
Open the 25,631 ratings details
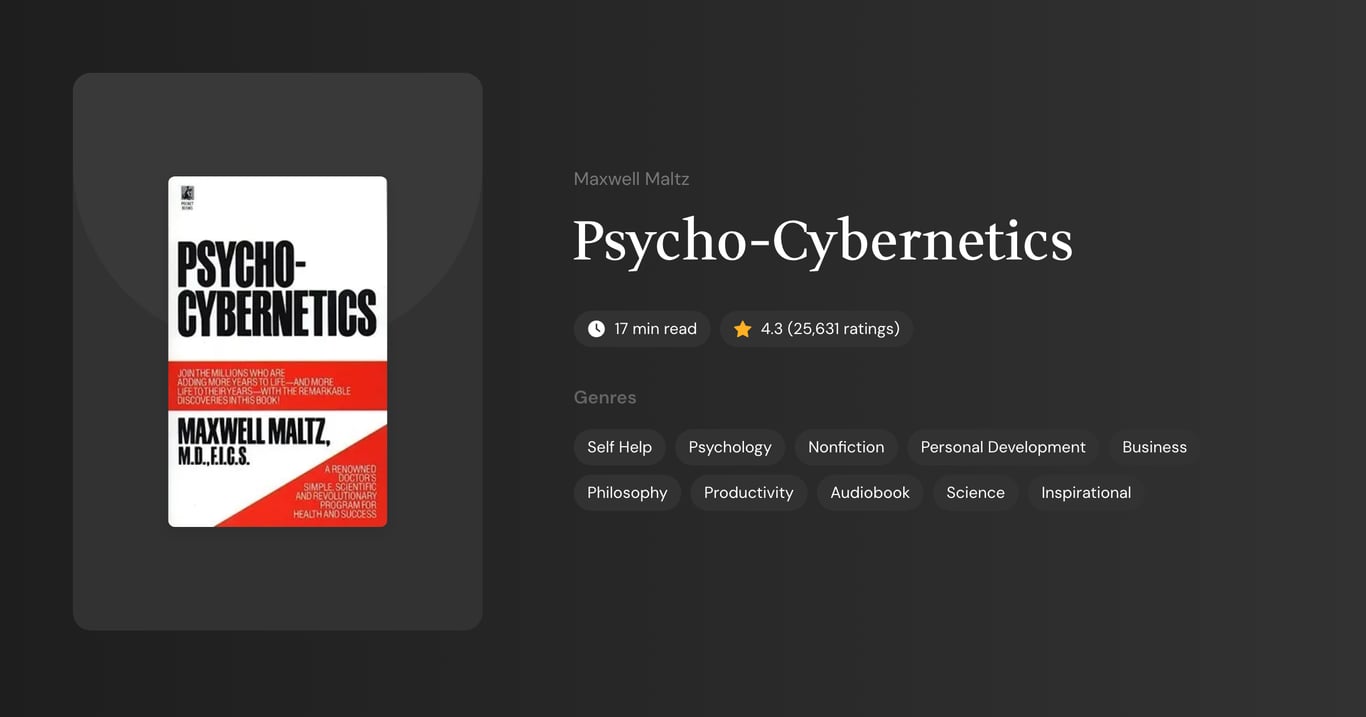843,328
